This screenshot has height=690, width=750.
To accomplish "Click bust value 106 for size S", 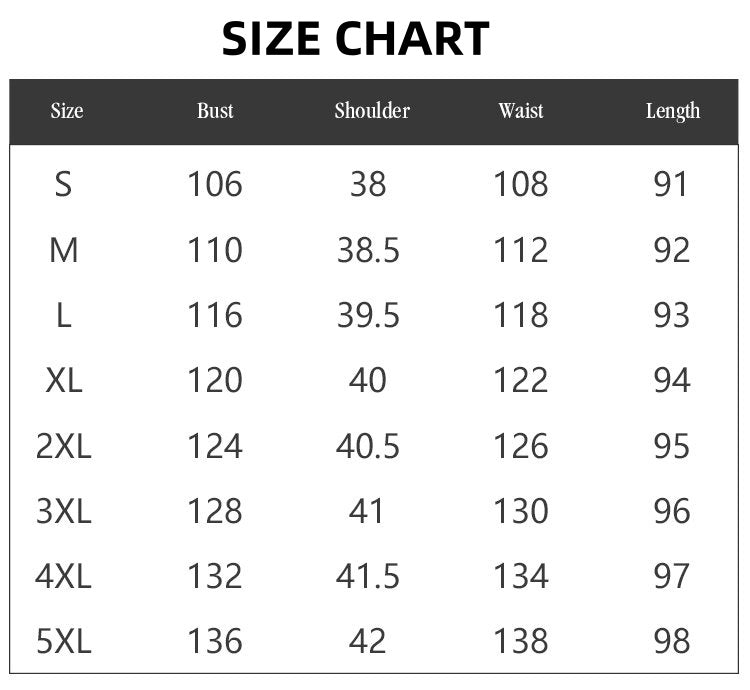I will pyautogui.click(x=215, y=184).
